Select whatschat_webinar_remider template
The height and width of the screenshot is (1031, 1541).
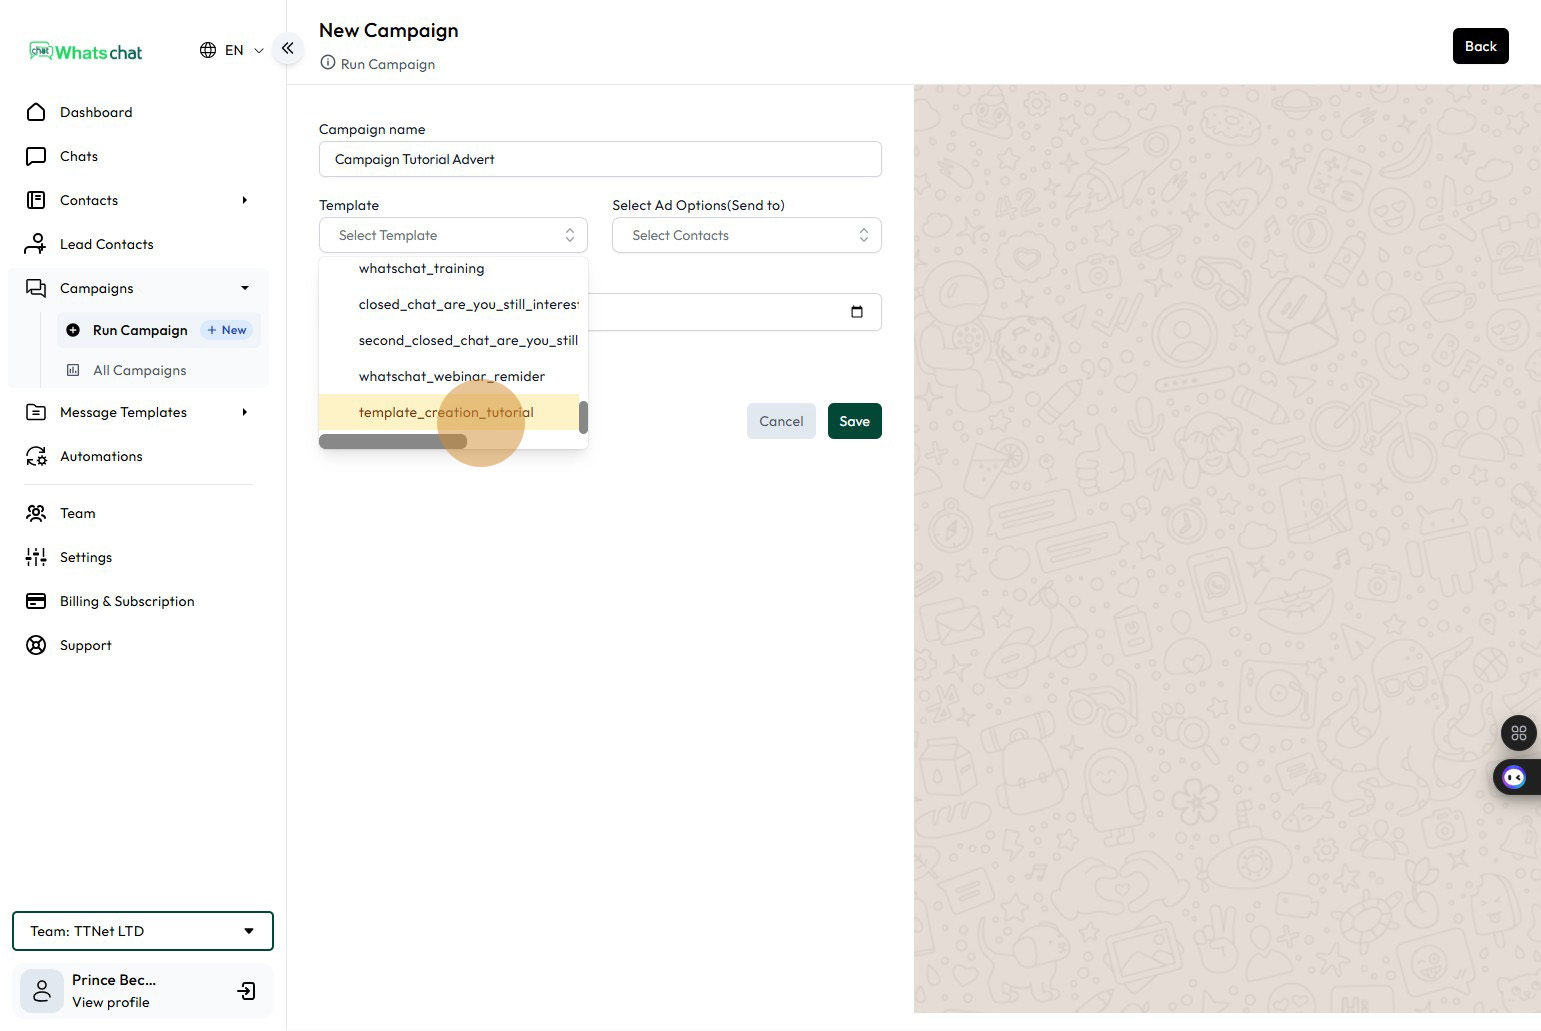pos(451,376)
